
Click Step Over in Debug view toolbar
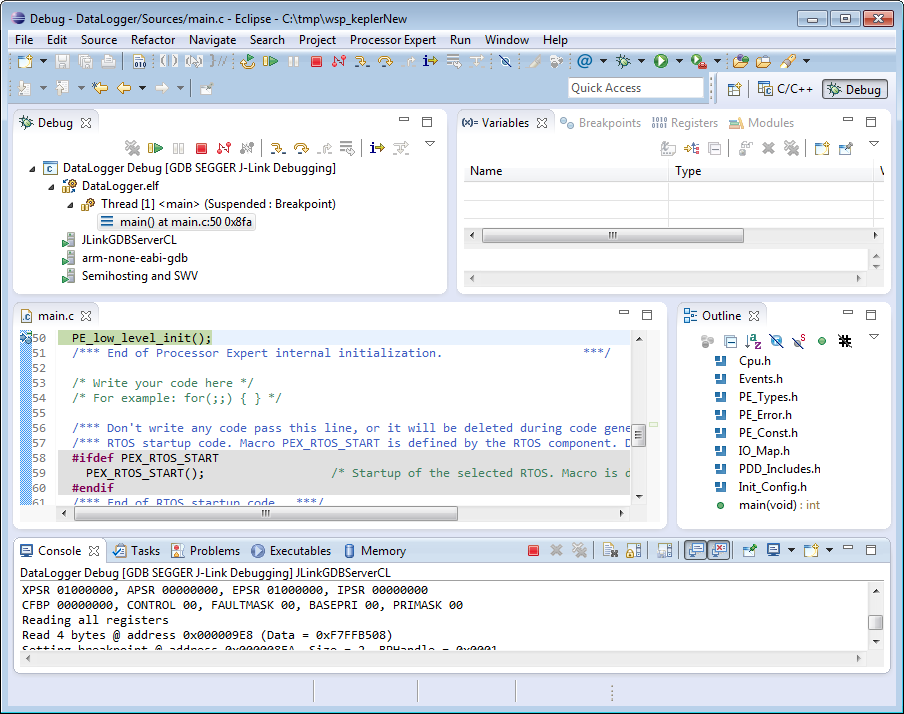pyautogui.click(x=299, y=148)
